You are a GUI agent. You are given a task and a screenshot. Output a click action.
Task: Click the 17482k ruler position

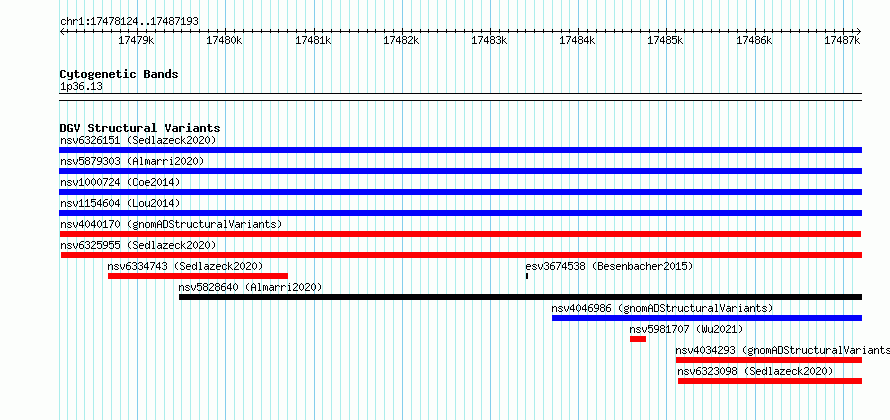(x=401, y=40)
